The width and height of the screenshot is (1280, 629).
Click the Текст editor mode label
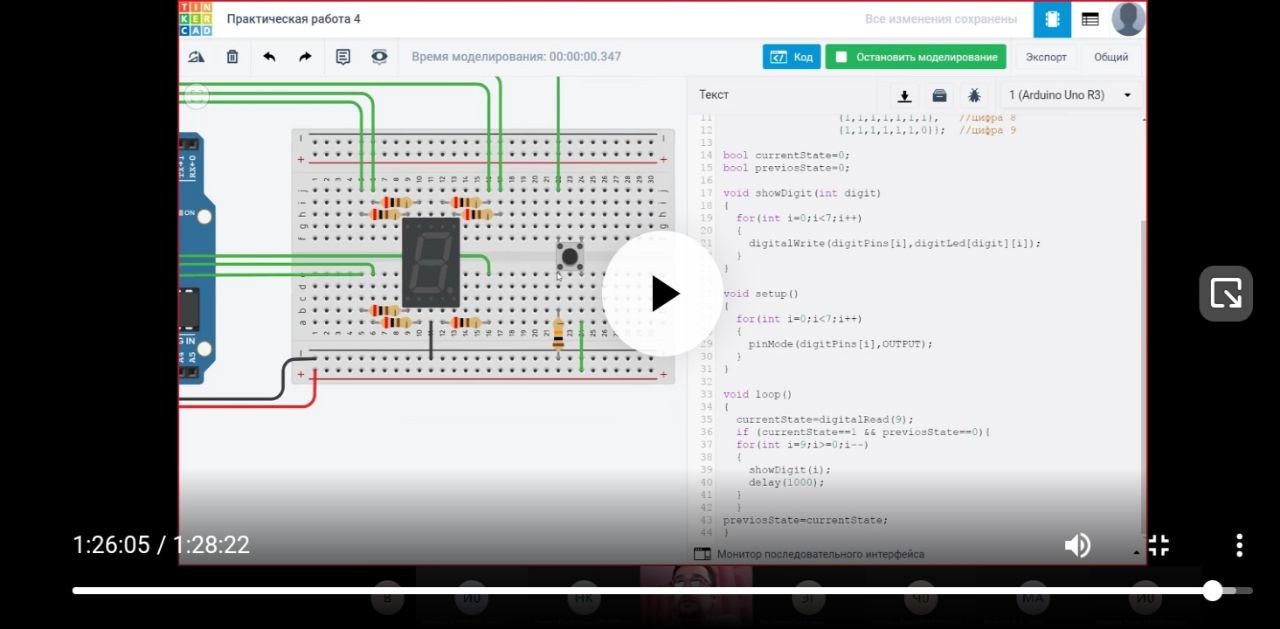(x=714, y=95)
